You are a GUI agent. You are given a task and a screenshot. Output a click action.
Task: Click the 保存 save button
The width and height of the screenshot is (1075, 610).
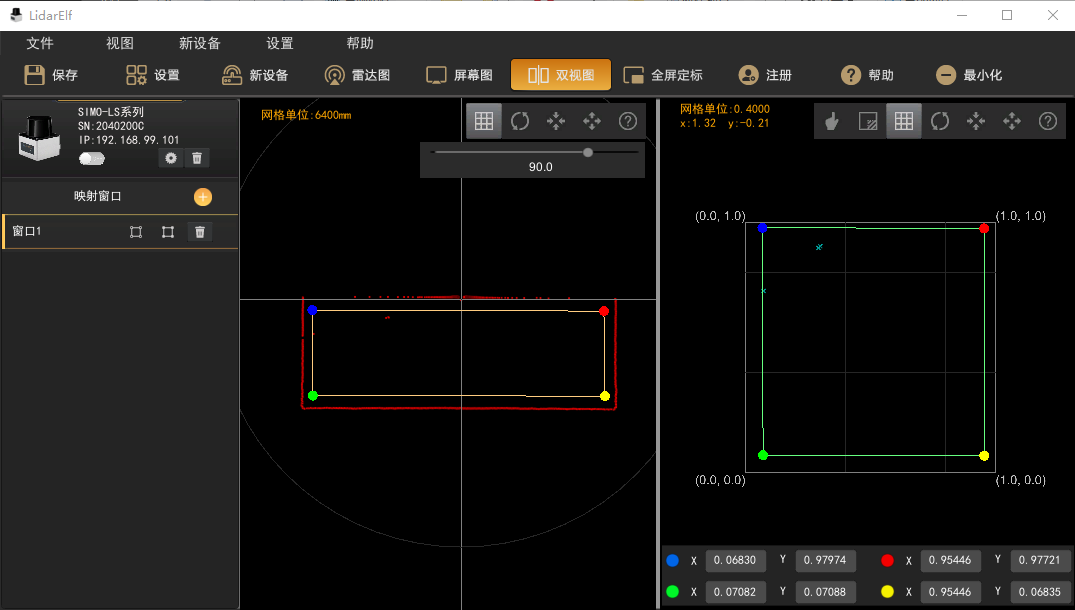(x=51, y=75)
